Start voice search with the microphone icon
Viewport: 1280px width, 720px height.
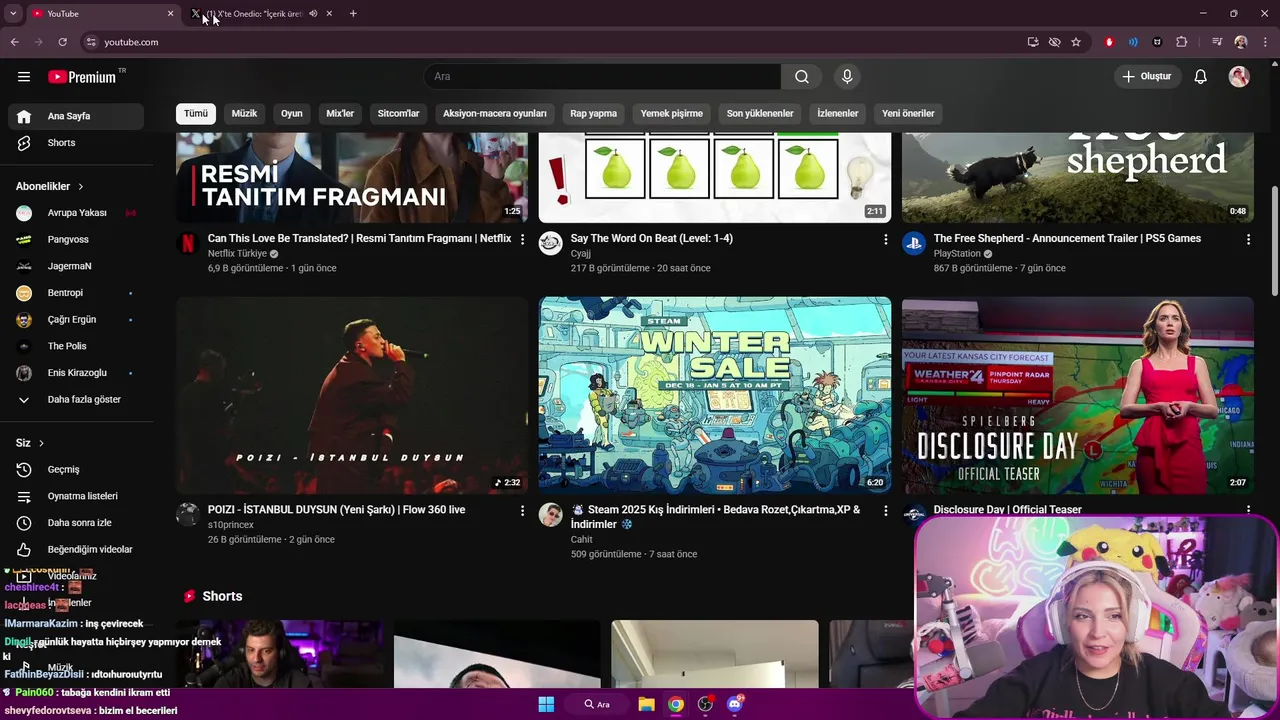point(847,77)
